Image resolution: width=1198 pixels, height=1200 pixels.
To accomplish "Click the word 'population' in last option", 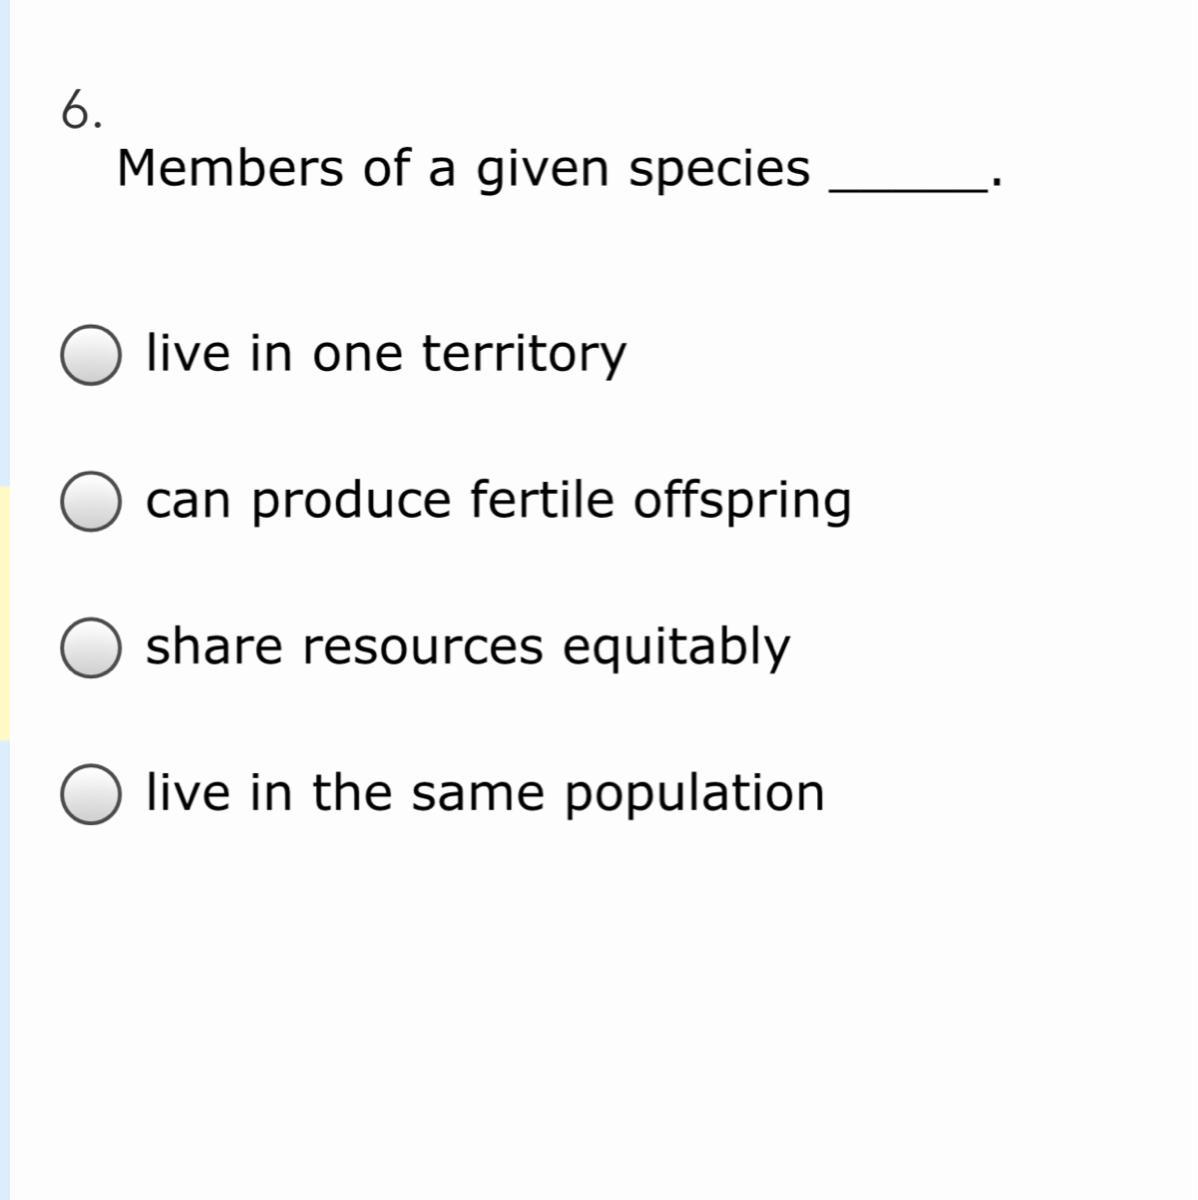I will pos(695,795).
